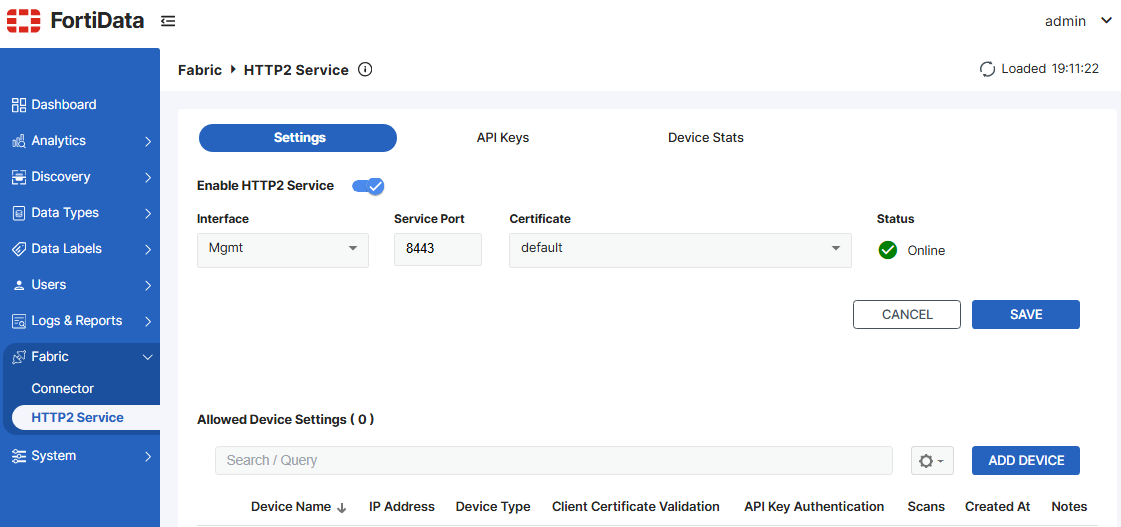Image resolution: width=1121 pixels, height=527 pixels.
Task: Open the table gear settings dropdown
Action: [x=931, y=461]
